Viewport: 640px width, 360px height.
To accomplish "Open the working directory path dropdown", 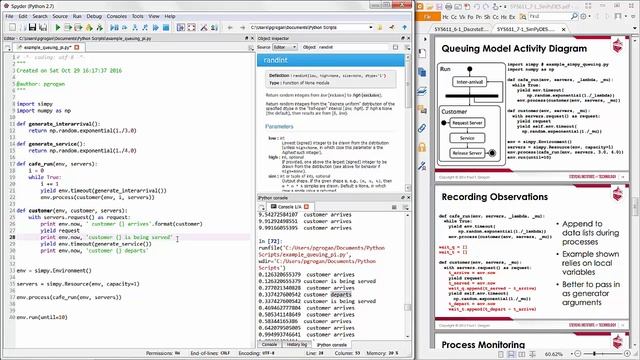I will pyautogui.click(x=371, y=27).
